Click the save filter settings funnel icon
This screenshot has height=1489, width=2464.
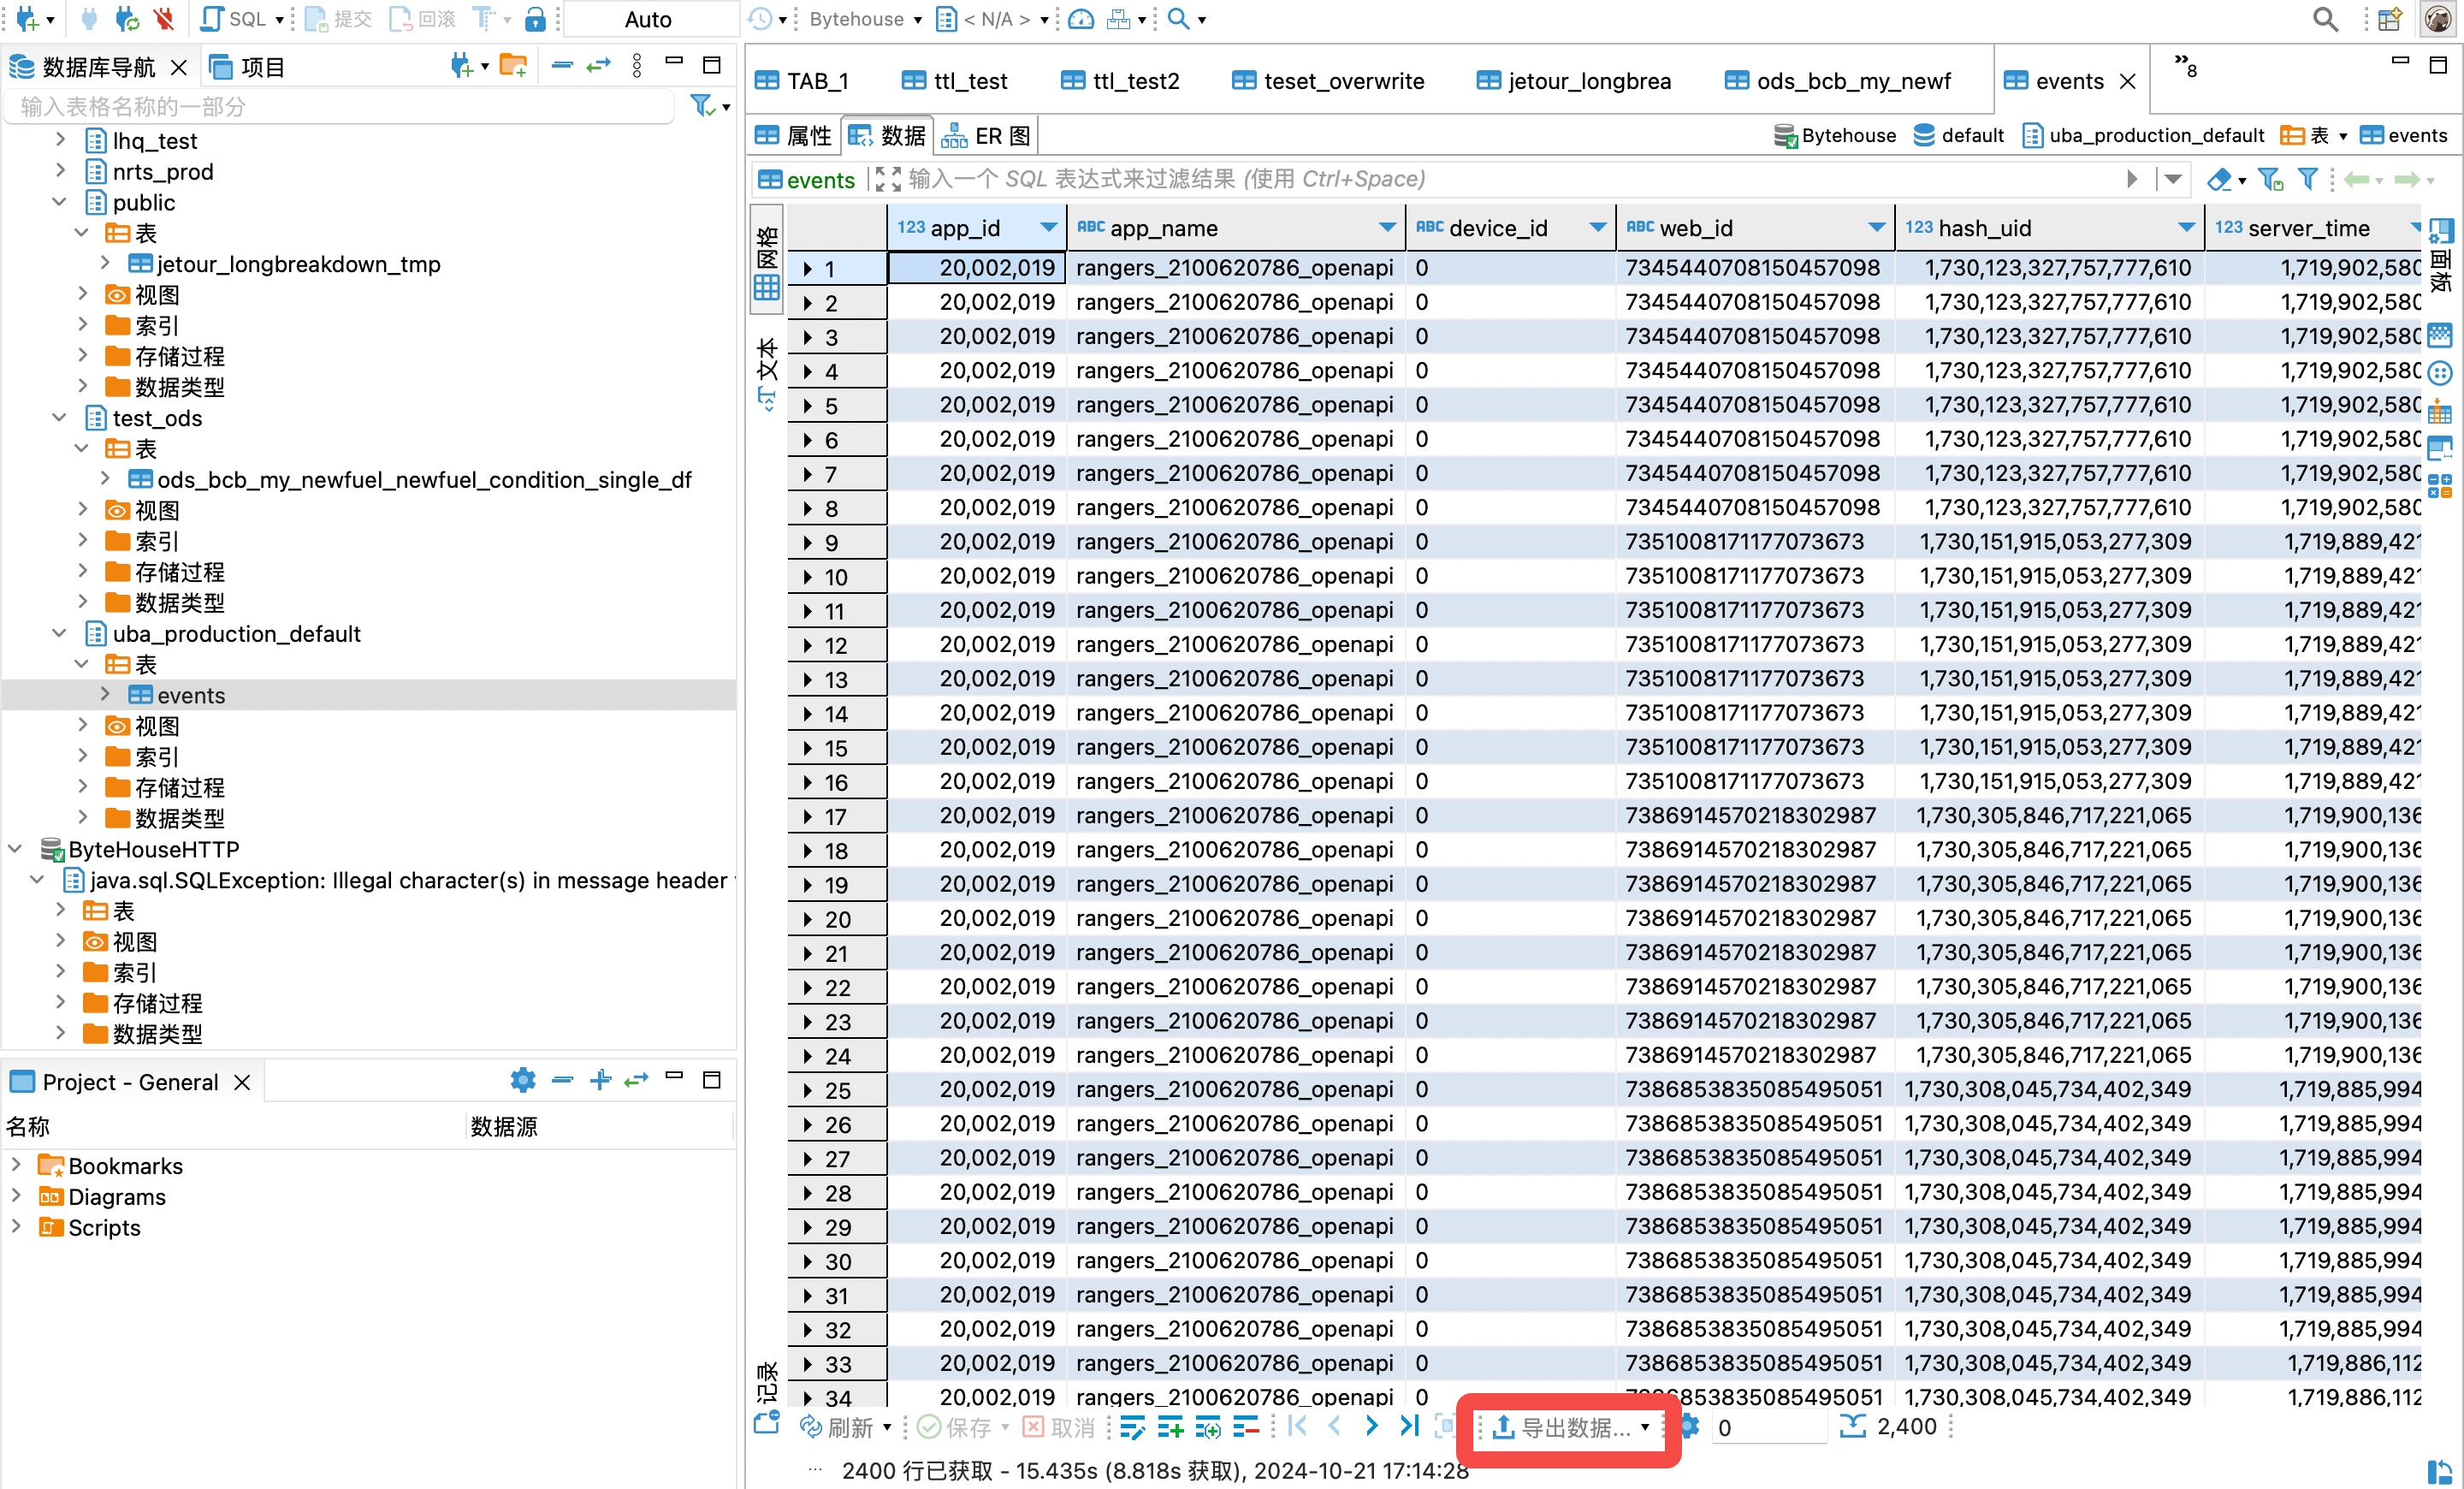pos(2270,179)
